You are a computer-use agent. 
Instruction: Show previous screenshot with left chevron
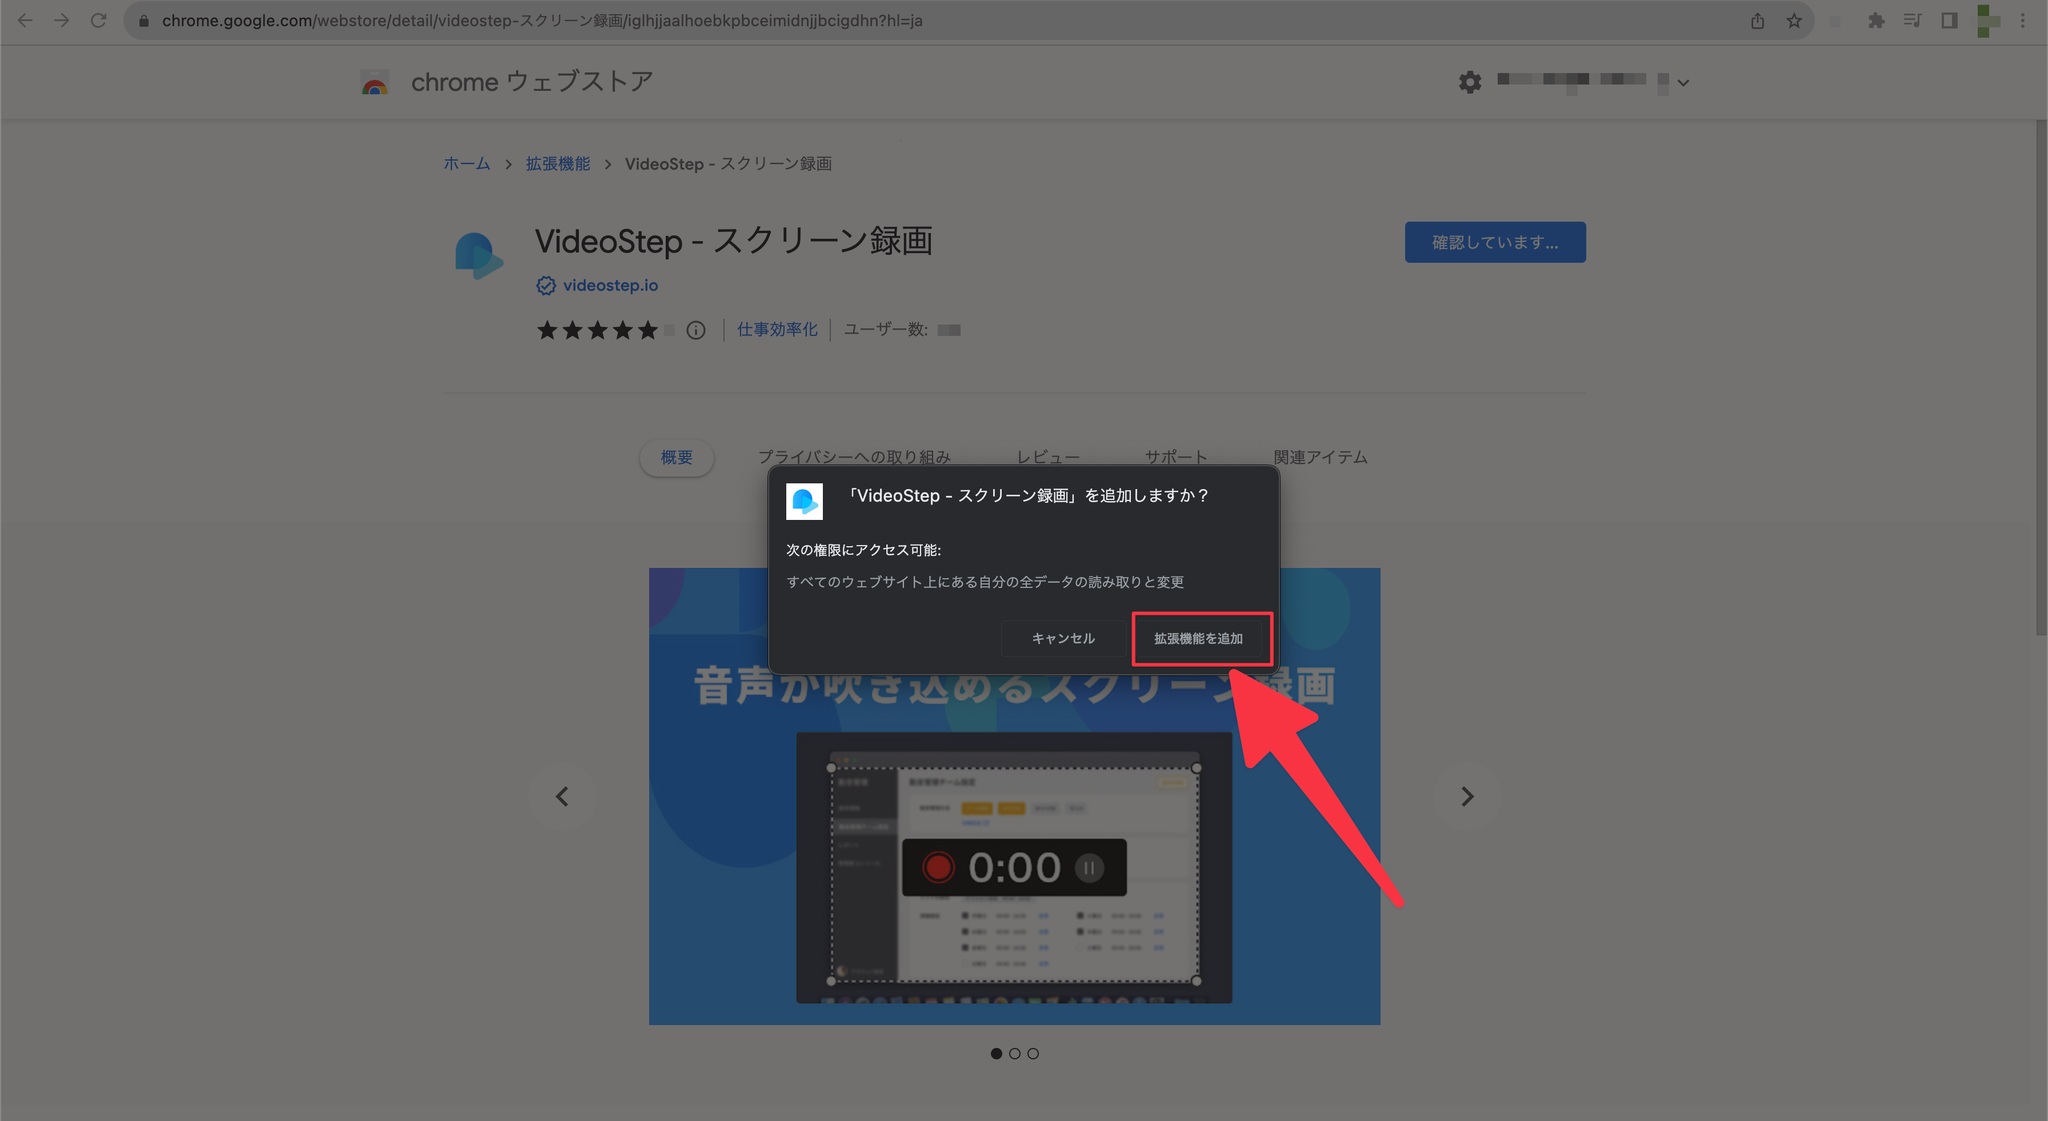562,796
